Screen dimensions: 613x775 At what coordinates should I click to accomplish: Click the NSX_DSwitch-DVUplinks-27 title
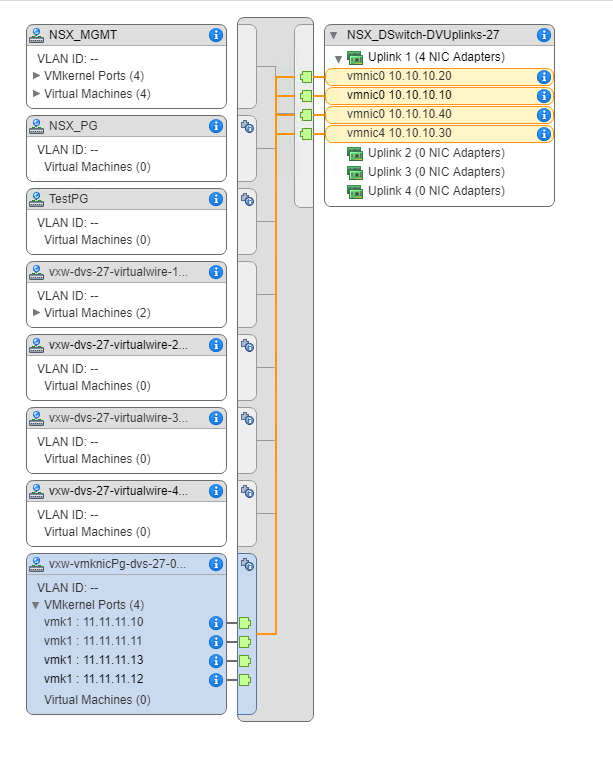[x=423, y=35]
